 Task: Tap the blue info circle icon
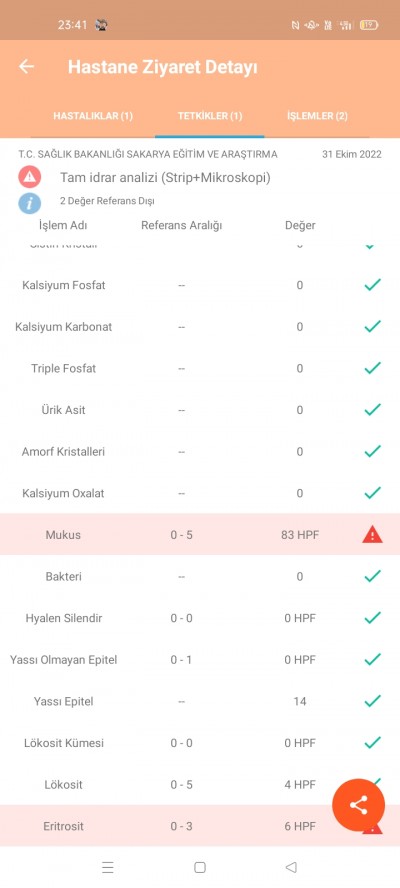pos(29,202)
